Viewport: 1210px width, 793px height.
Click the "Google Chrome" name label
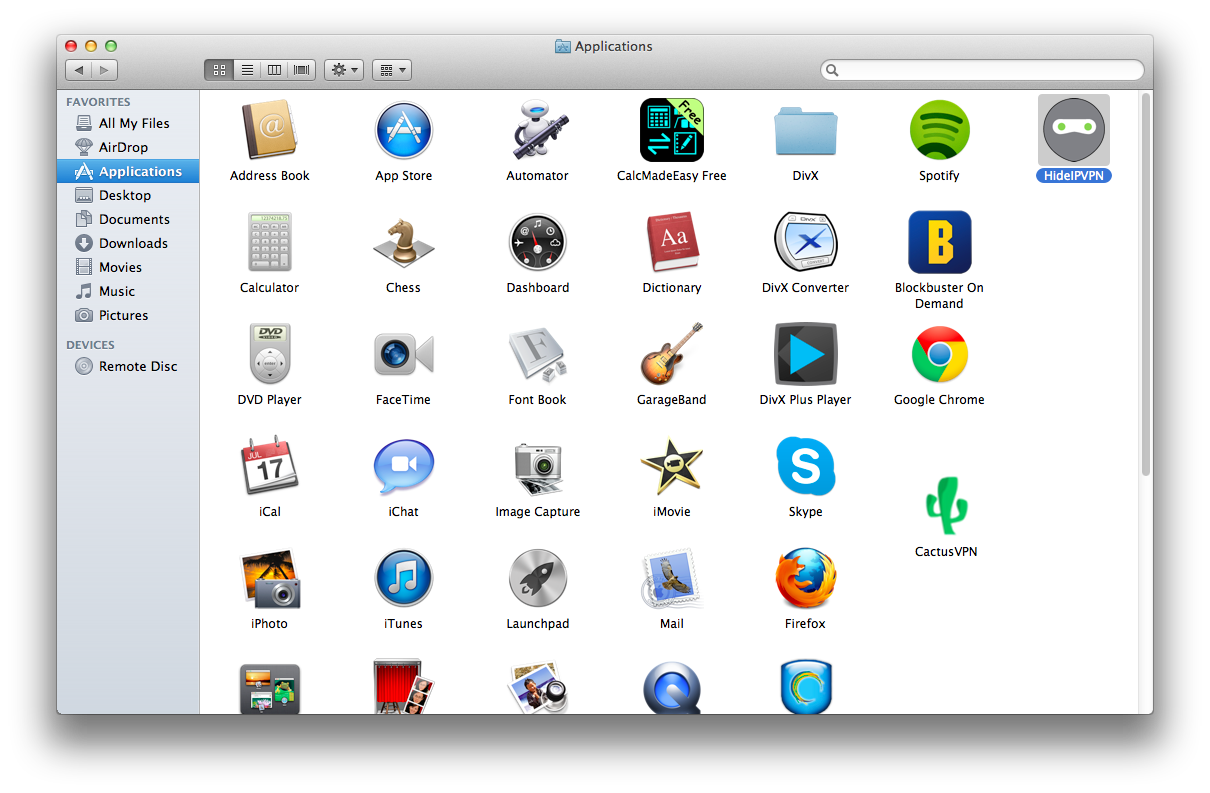click(940, 400)
